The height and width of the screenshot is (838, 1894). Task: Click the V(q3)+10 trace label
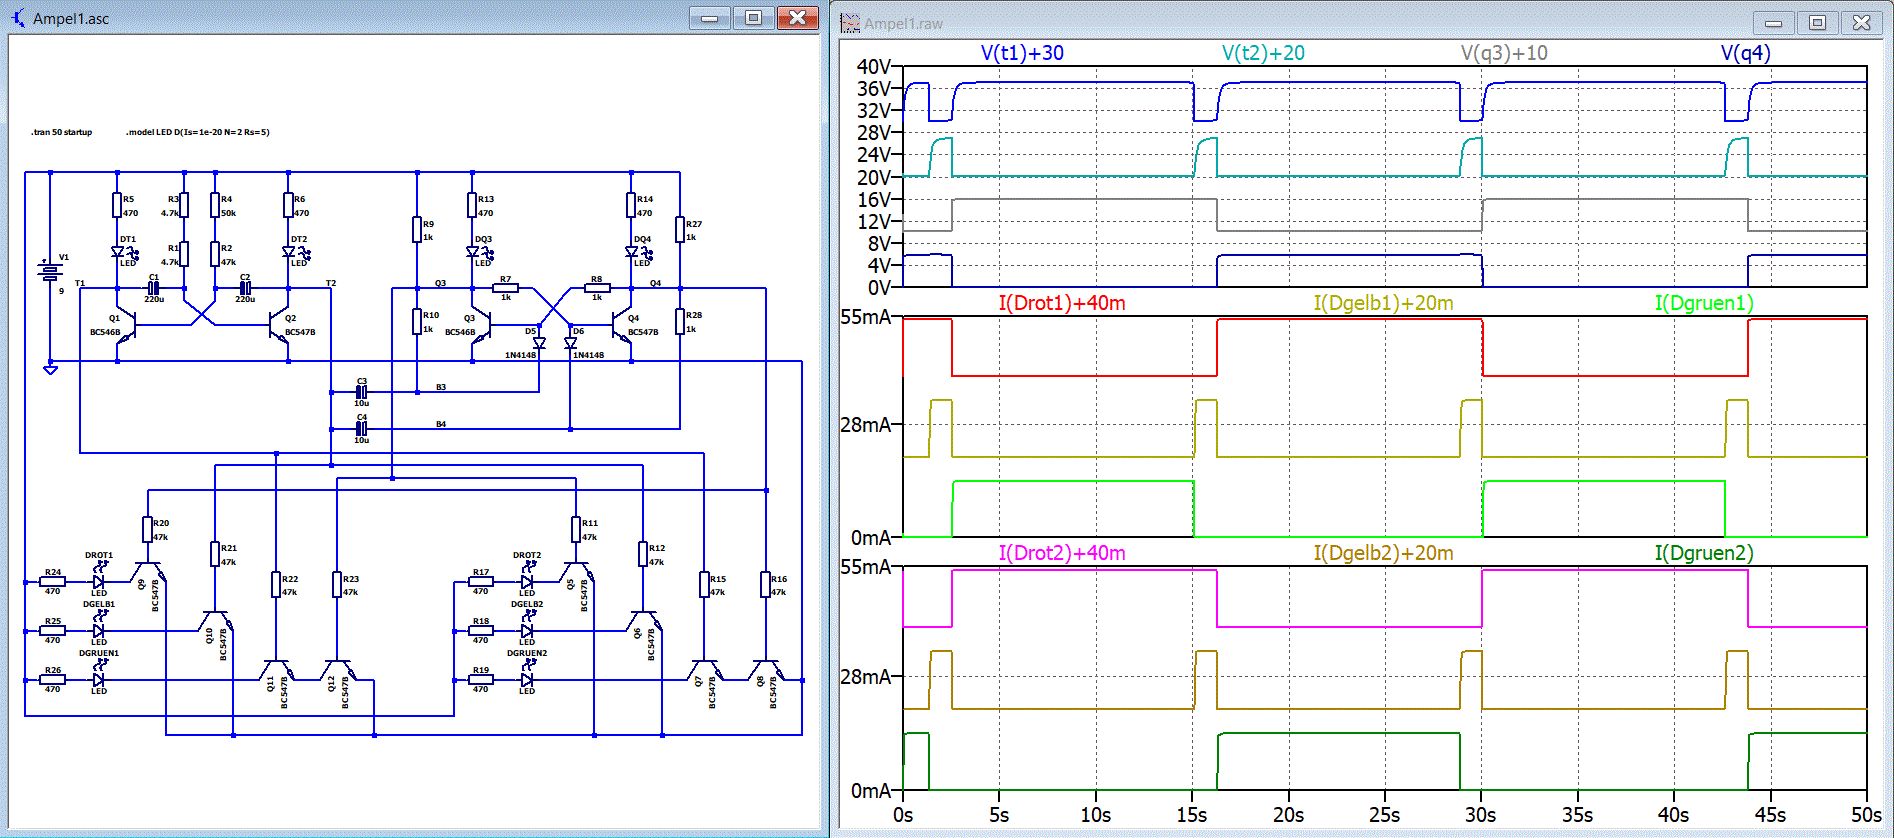1504,53
